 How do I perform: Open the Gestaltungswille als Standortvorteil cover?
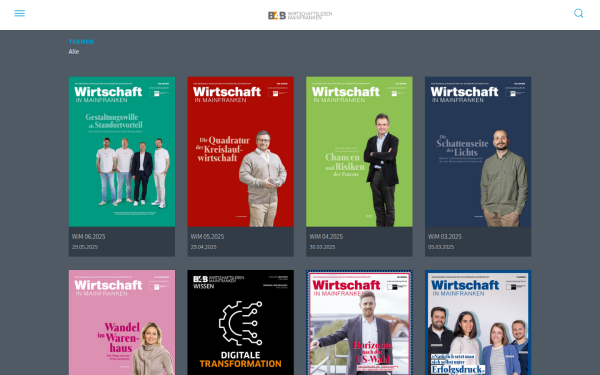122,152
